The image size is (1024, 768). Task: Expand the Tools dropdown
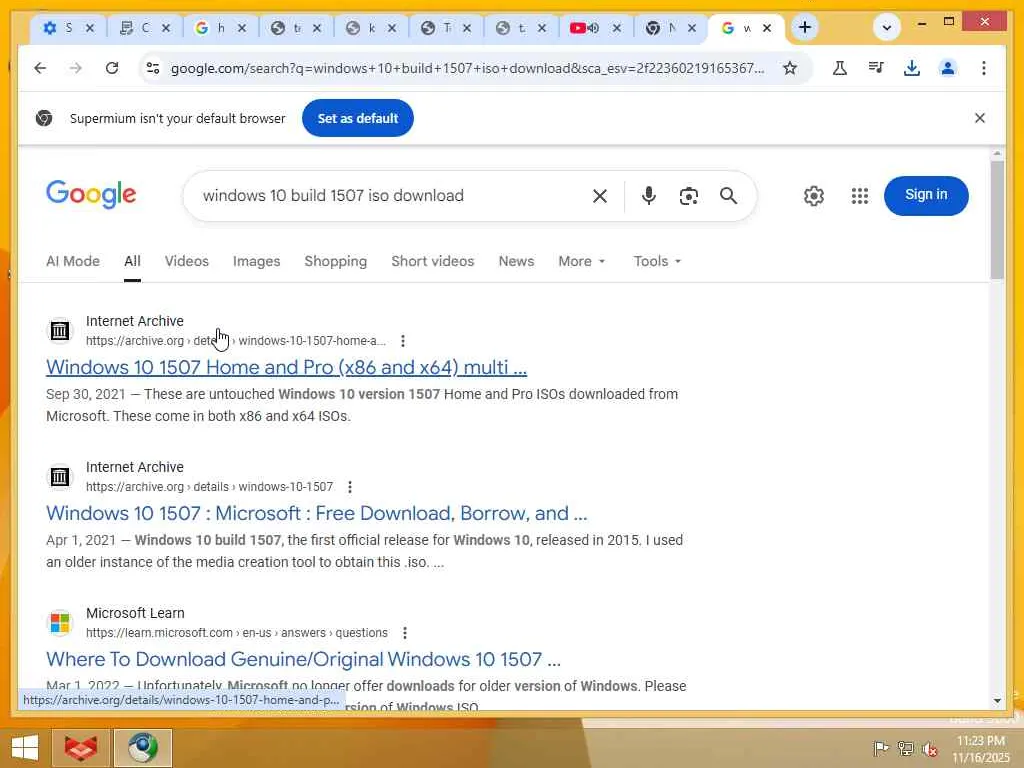pyautogui.click(x=657, y=261)
